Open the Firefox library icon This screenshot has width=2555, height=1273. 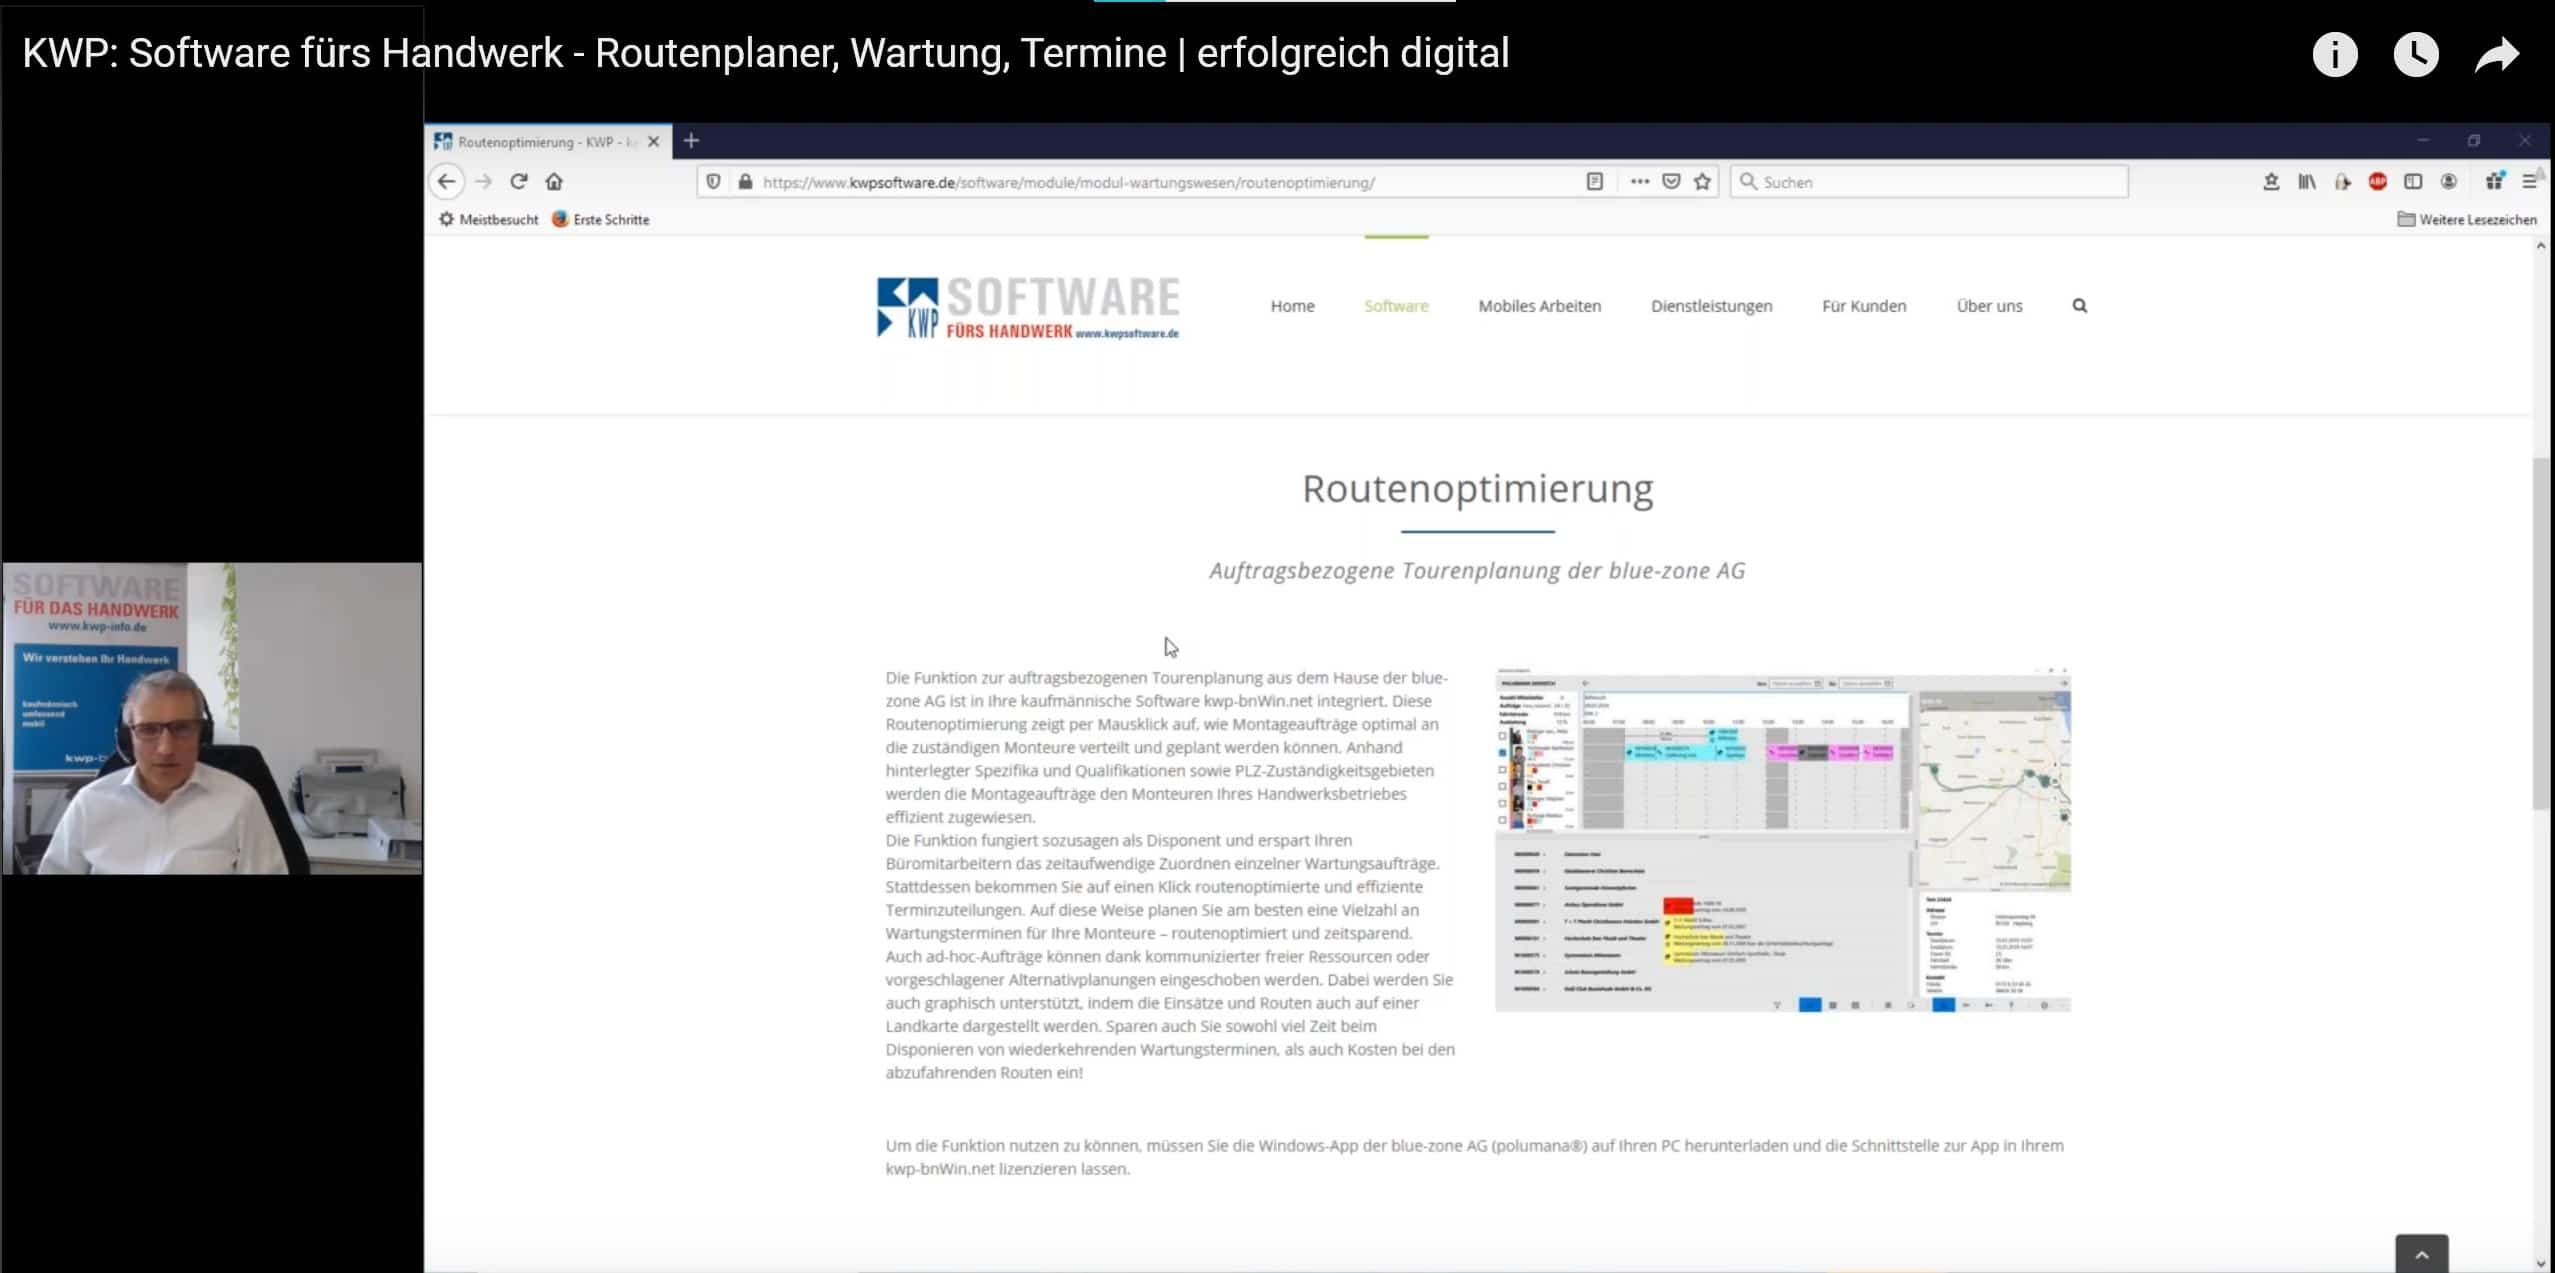[2307, 181]
